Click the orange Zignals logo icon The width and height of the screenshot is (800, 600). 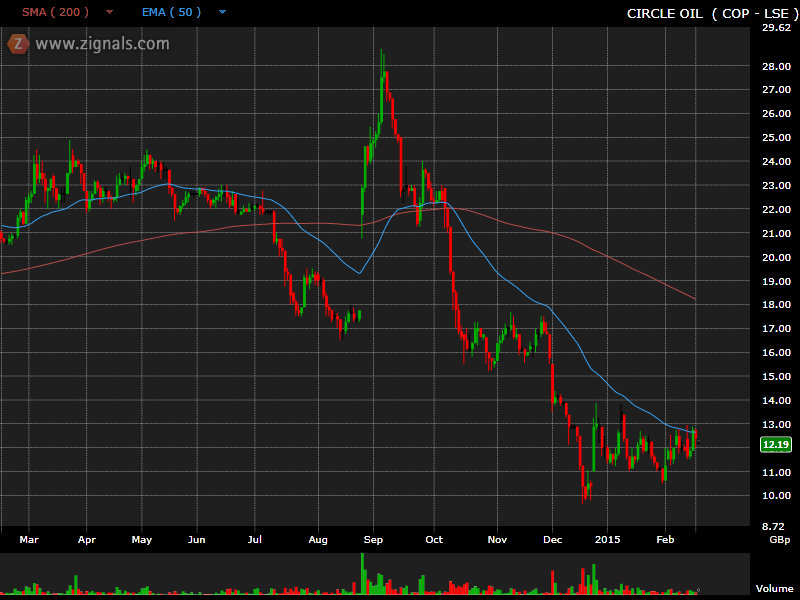(17, 43)
